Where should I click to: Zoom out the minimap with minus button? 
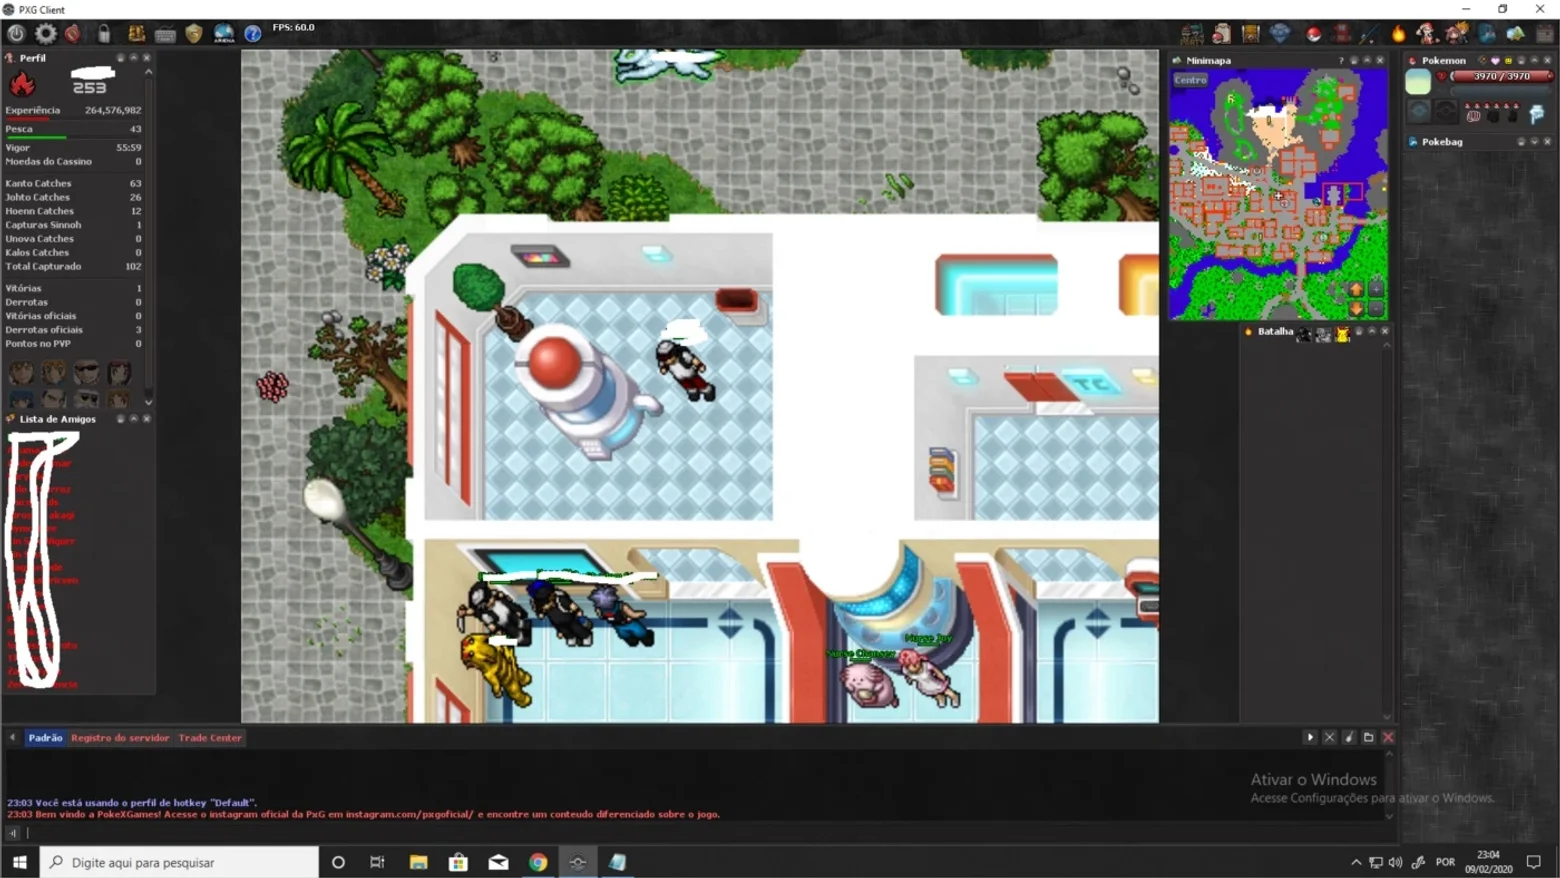[1376, 309]
